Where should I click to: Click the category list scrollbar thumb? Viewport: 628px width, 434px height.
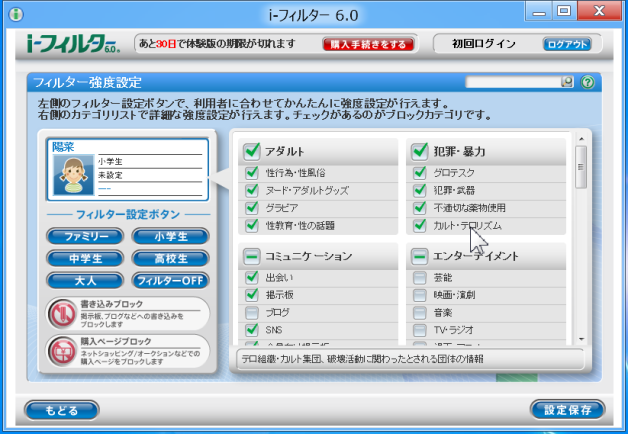click(x=581, y=167)
